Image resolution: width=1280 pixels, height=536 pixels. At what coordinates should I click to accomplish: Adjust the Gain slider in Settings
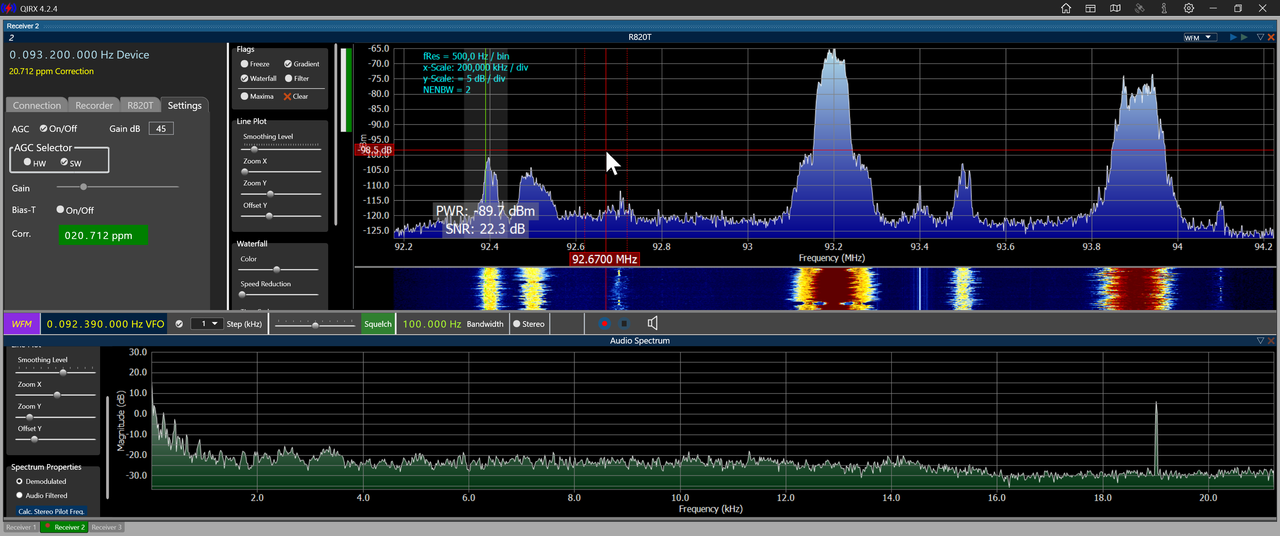tap(117, 187)
